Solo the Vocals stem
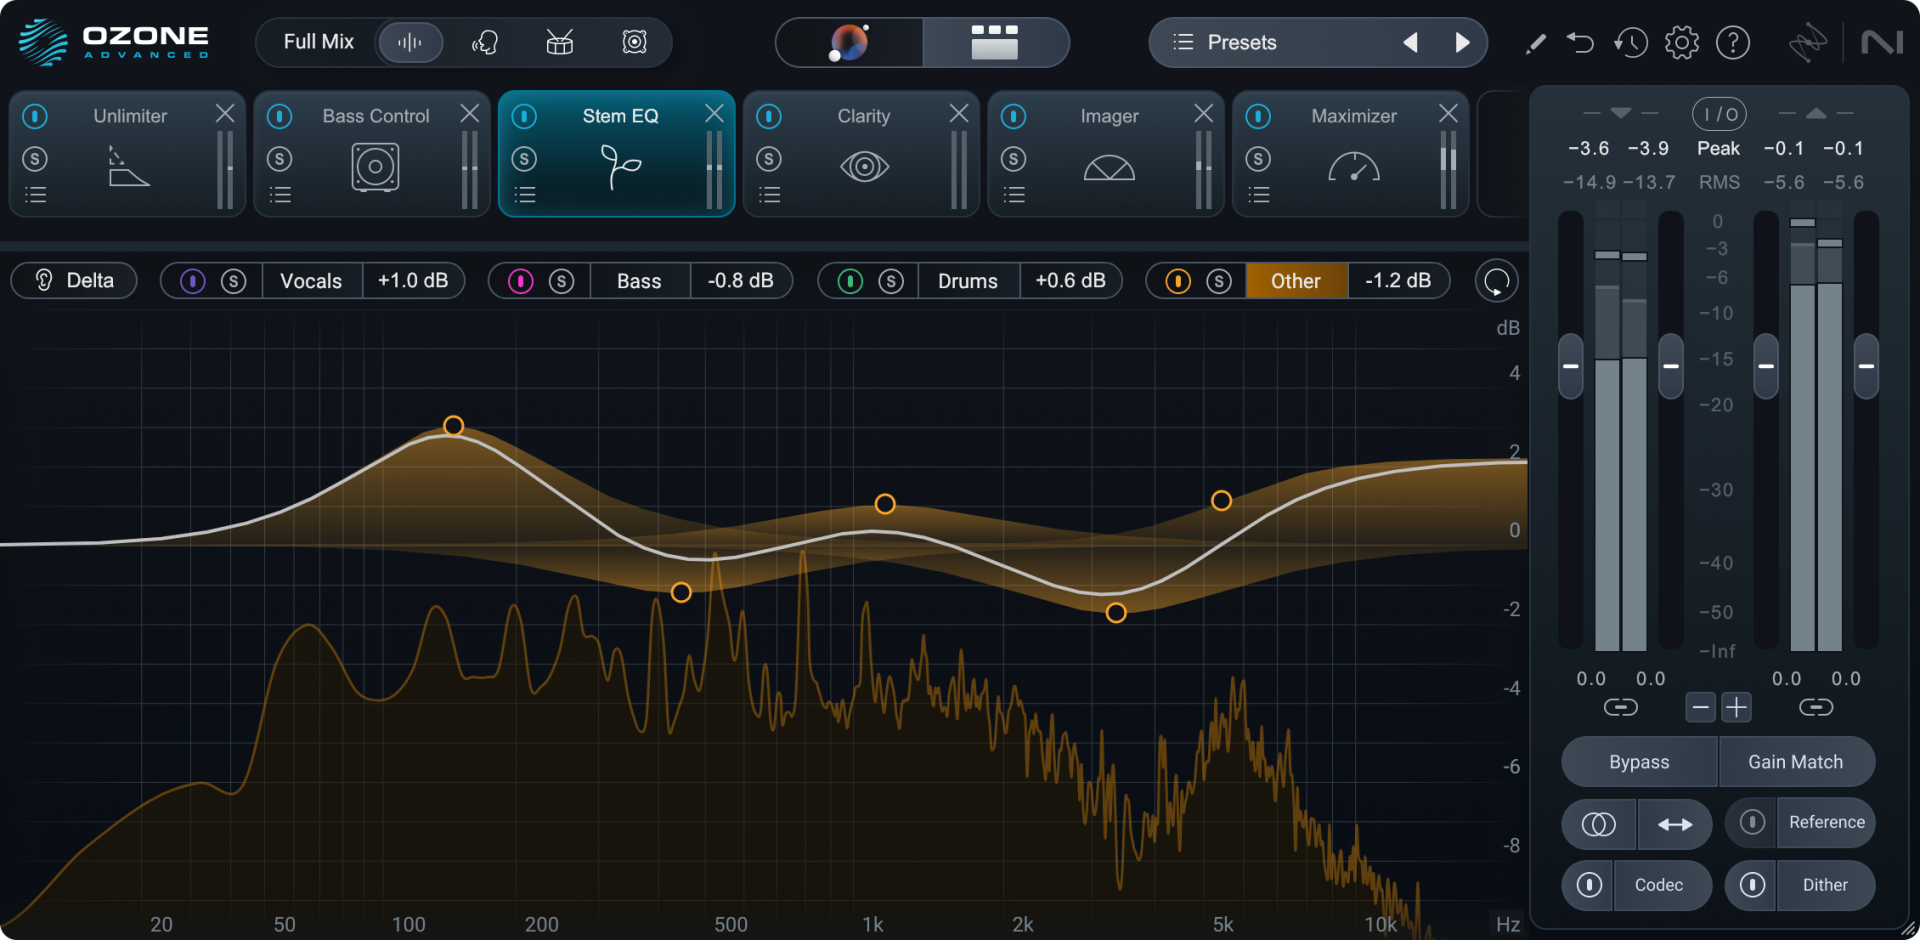This screenshot has width=1920, height=940. pyautogui.click(x=233, y=281)
